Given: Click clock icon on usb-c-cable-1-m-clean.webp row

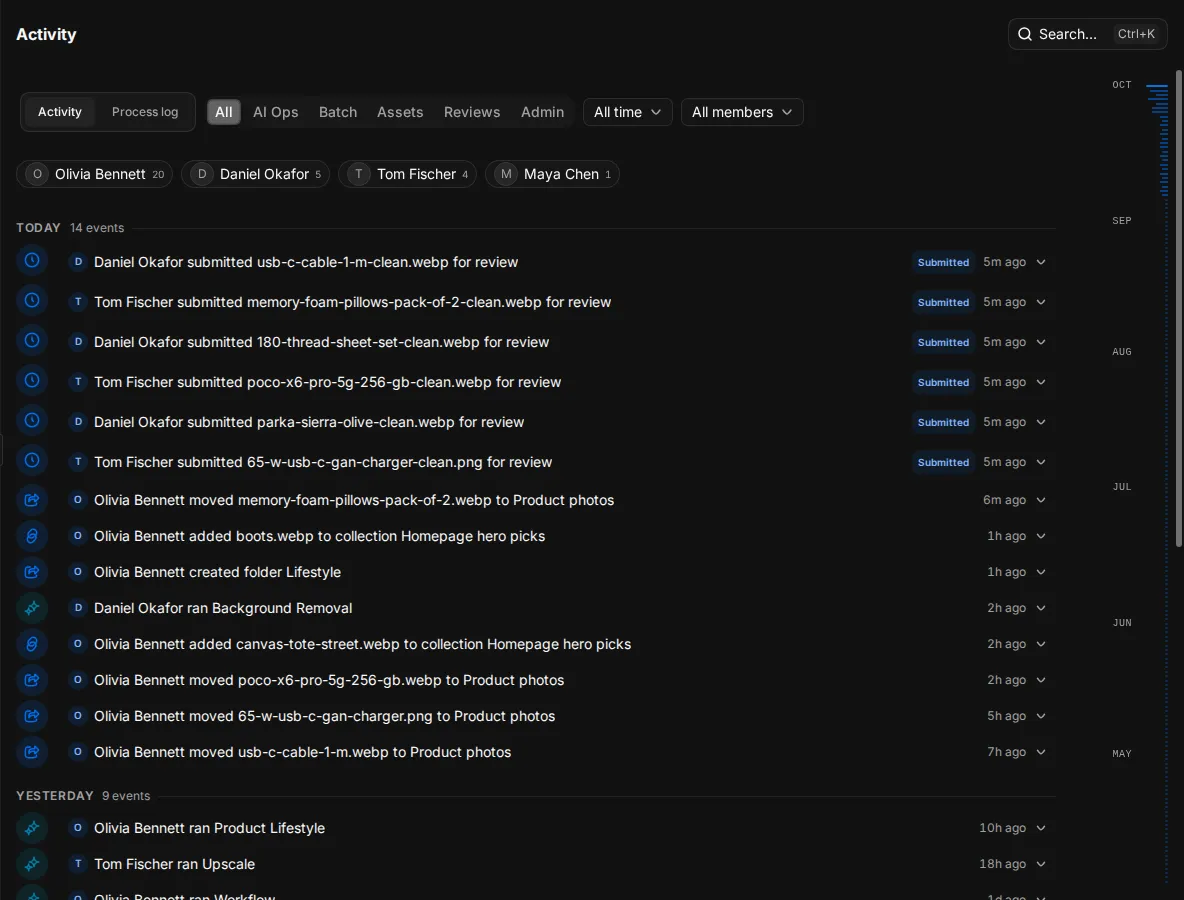Looking at the screenshot, I should [32, 260].
